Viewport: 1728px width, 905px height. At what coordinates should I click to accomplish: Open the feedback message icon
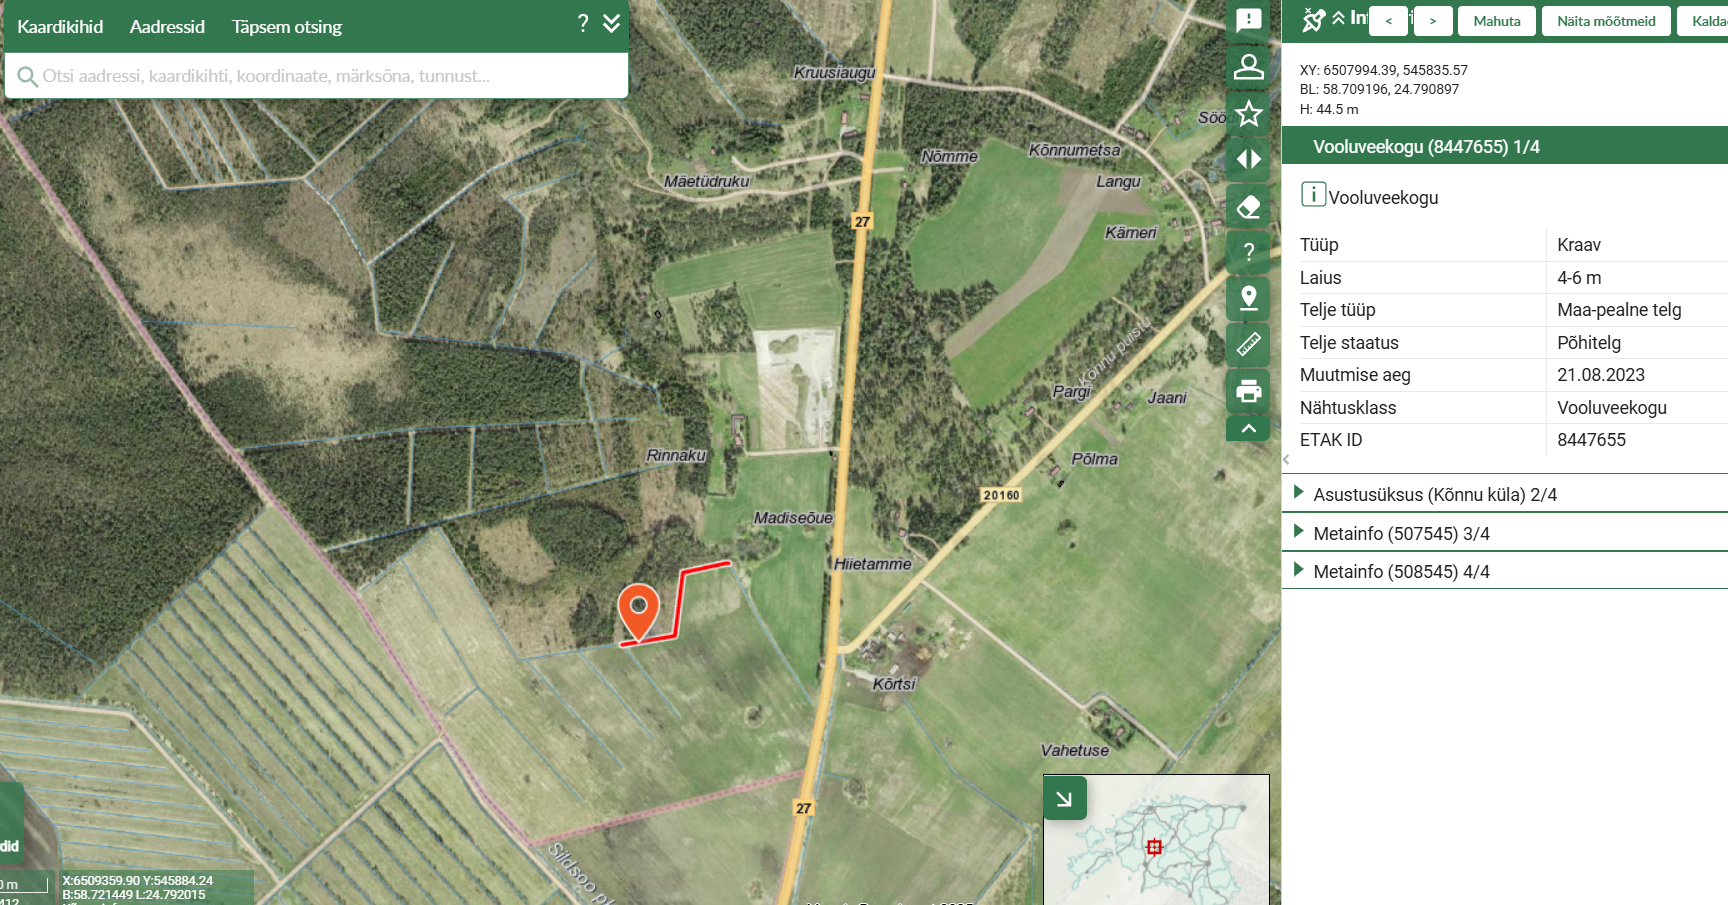click(x=1248, y=20)
